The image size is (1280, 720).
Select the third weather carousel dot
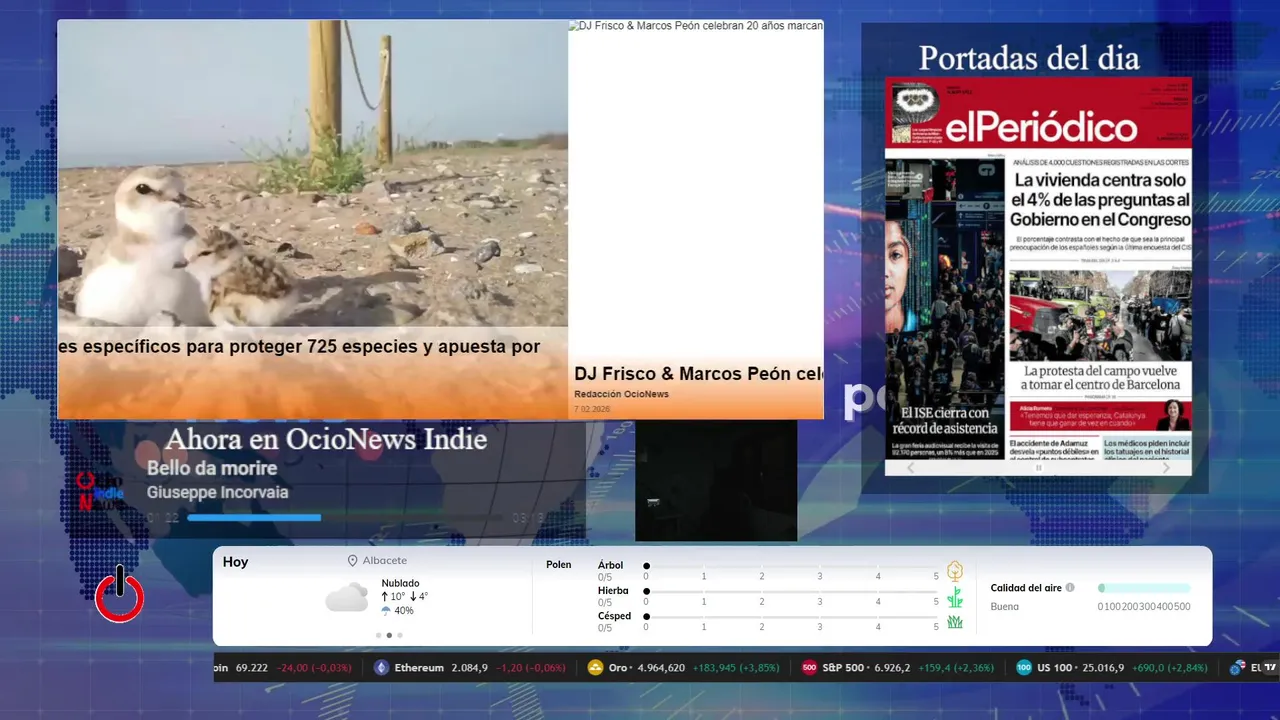coord(400,635)
